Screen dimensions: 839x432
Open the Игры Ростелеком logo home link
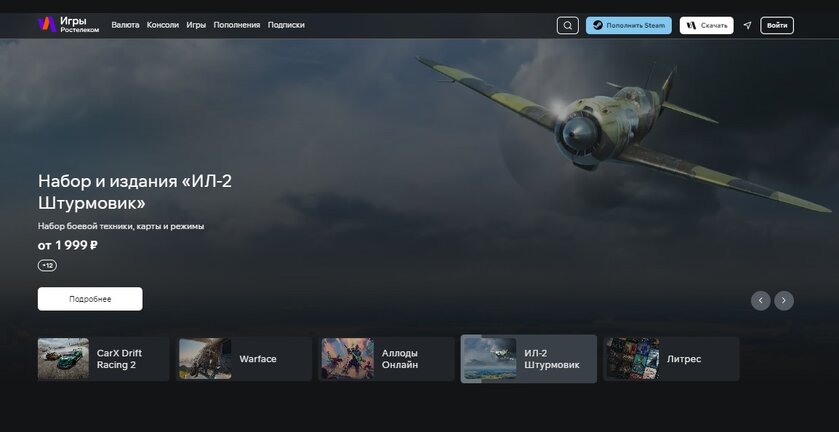click(68, 25)
